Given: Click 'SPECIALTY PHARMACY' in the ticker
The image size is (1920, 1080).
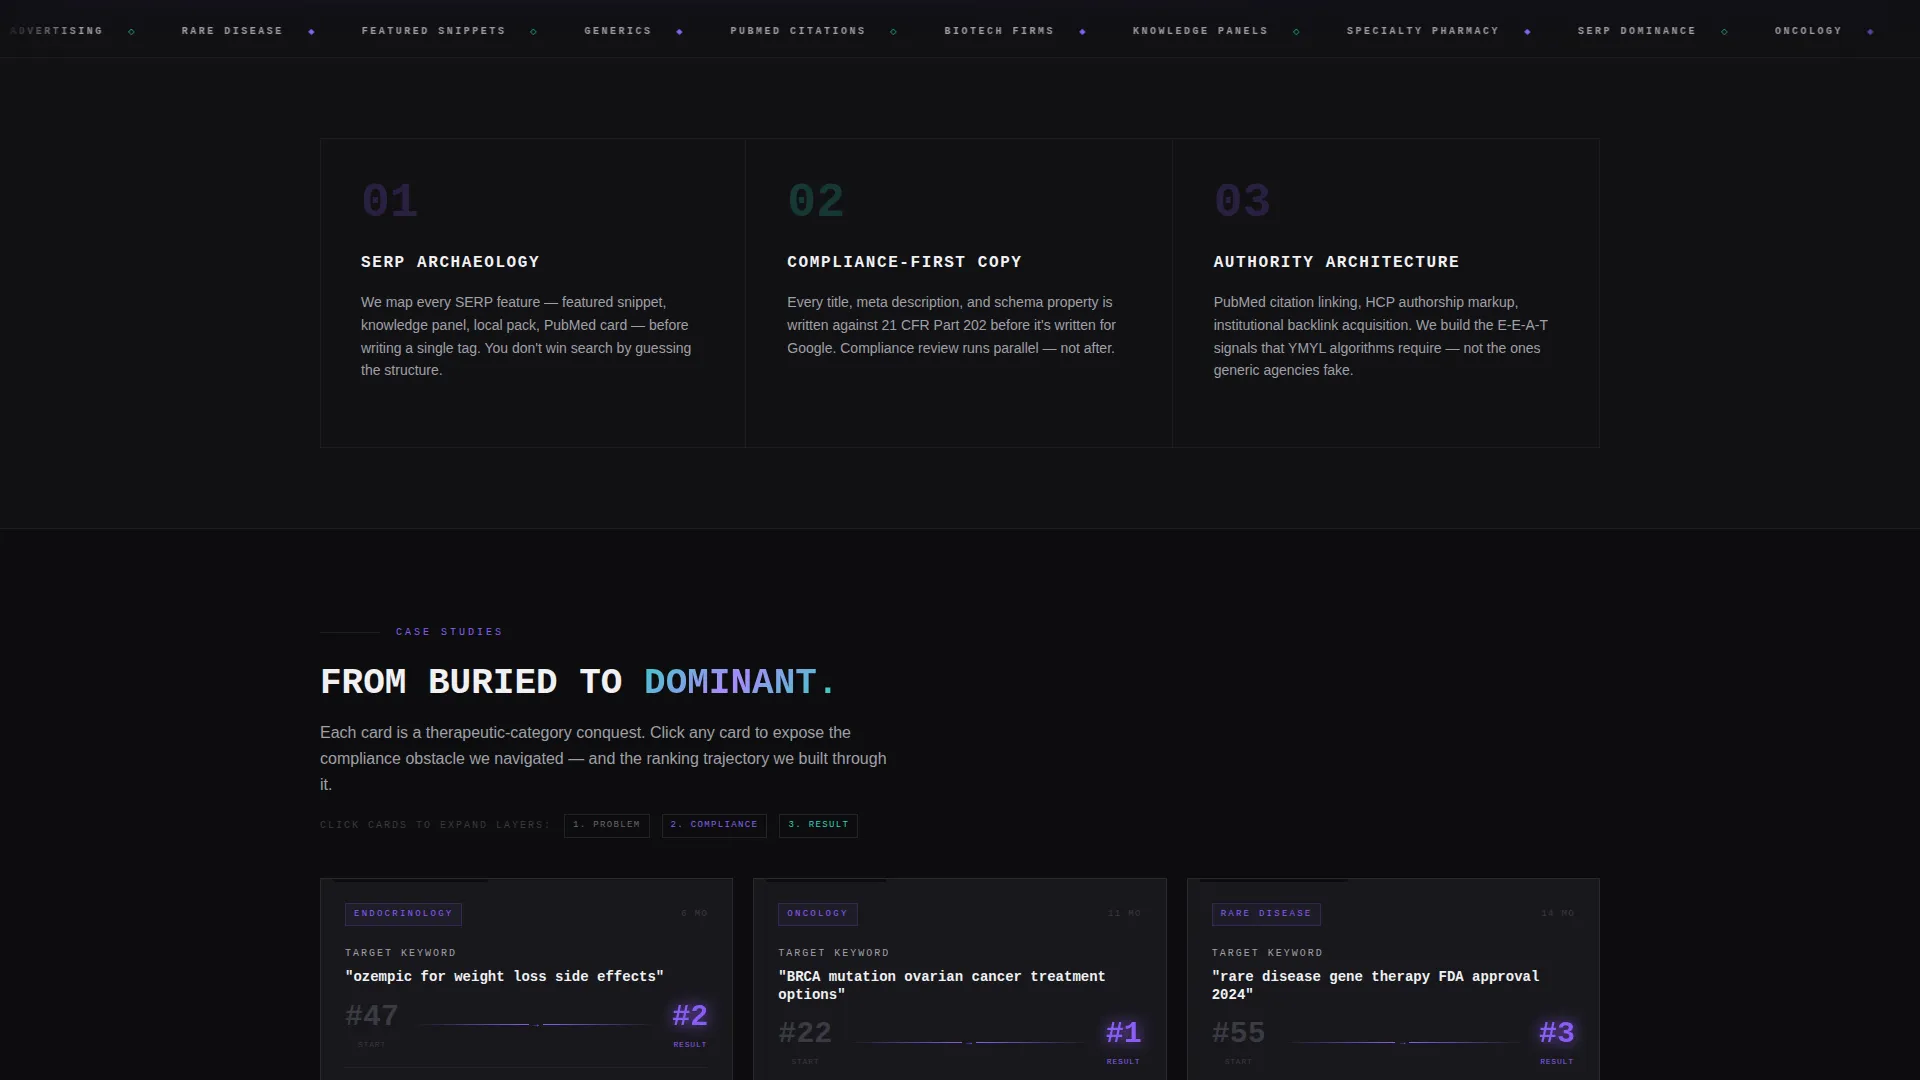Looking at the screenshot, I should pos(1423,31).
